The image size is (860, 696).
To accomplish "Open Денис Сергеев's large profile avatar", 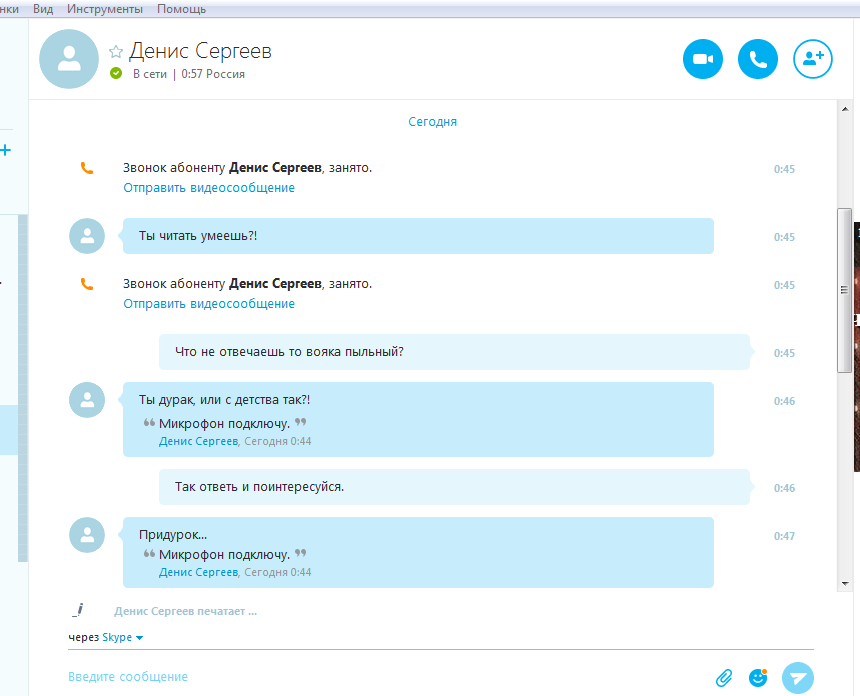I will (x=69, y=59).
